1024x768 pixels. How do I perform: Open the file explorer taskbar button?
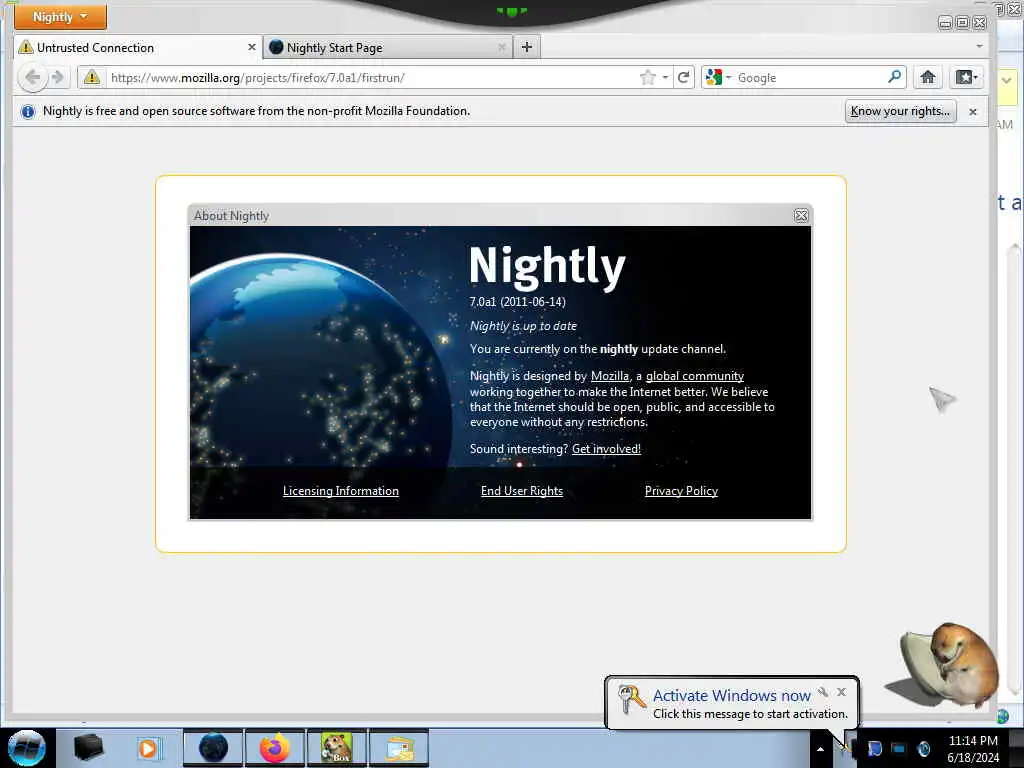[x=399, y=748]
